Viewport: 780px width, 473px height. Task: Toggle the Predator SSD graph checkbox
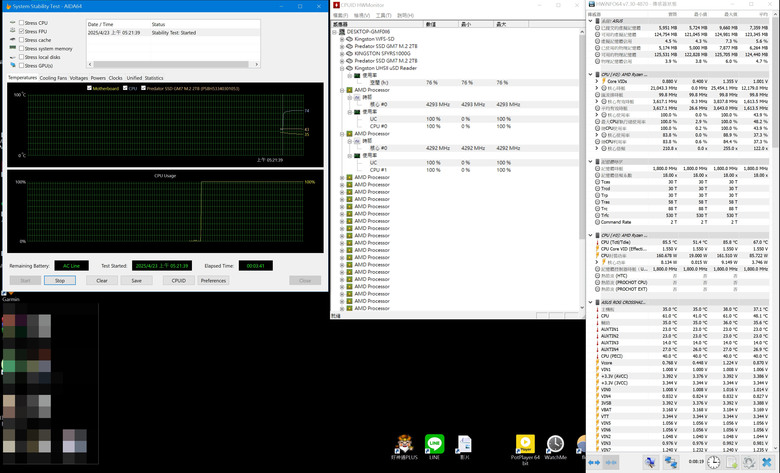[143, 88]
